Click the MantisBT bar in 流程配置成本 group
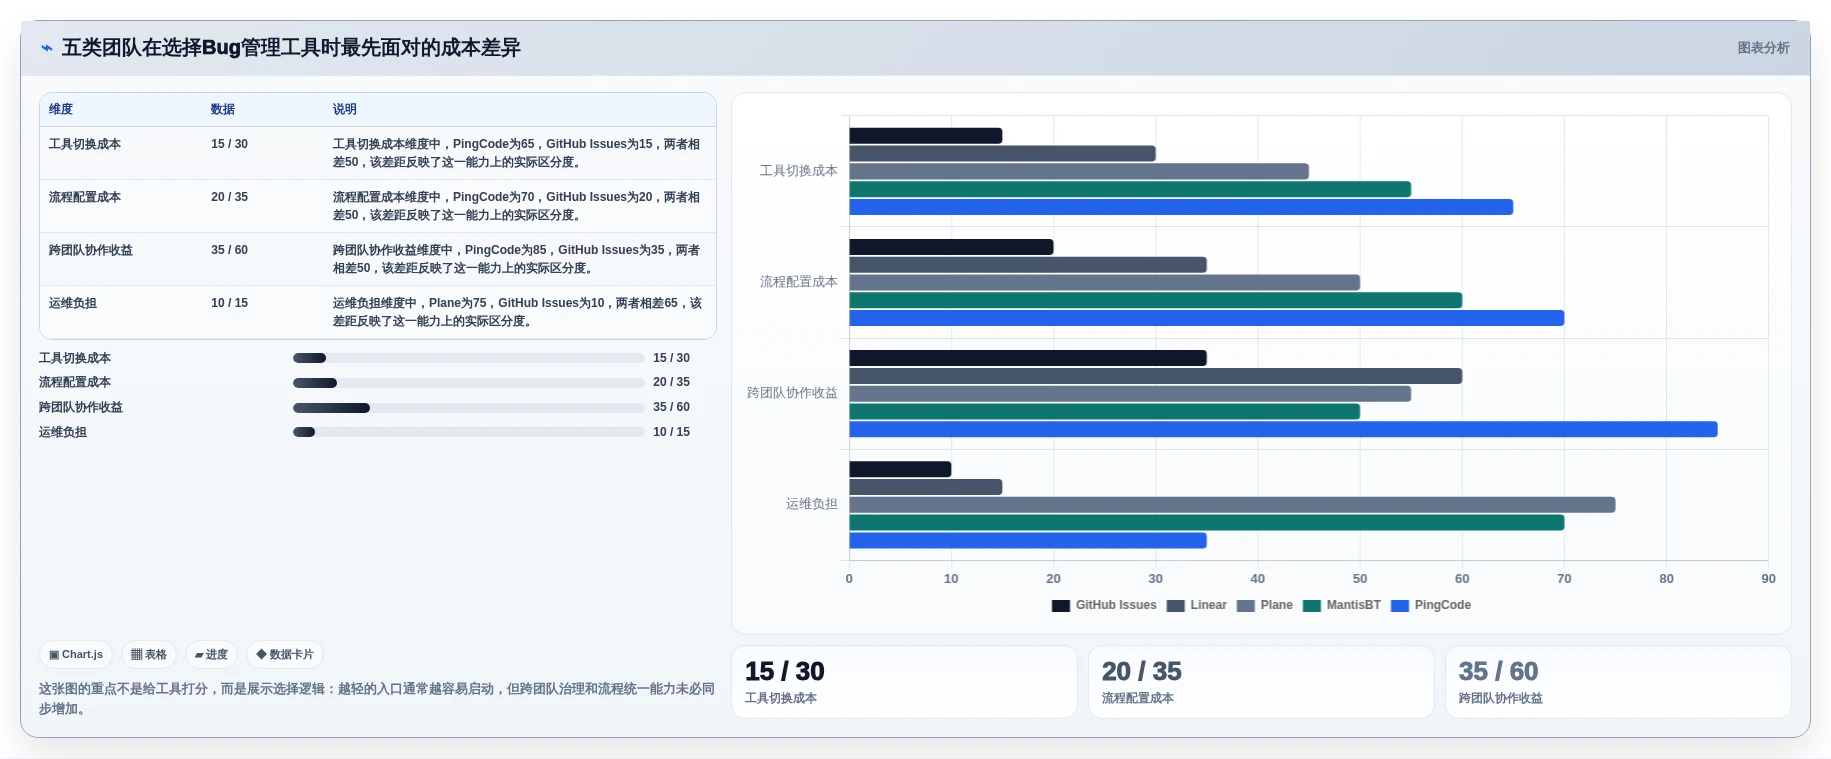Screen dimensions: 1831x759 point(1155,300)
